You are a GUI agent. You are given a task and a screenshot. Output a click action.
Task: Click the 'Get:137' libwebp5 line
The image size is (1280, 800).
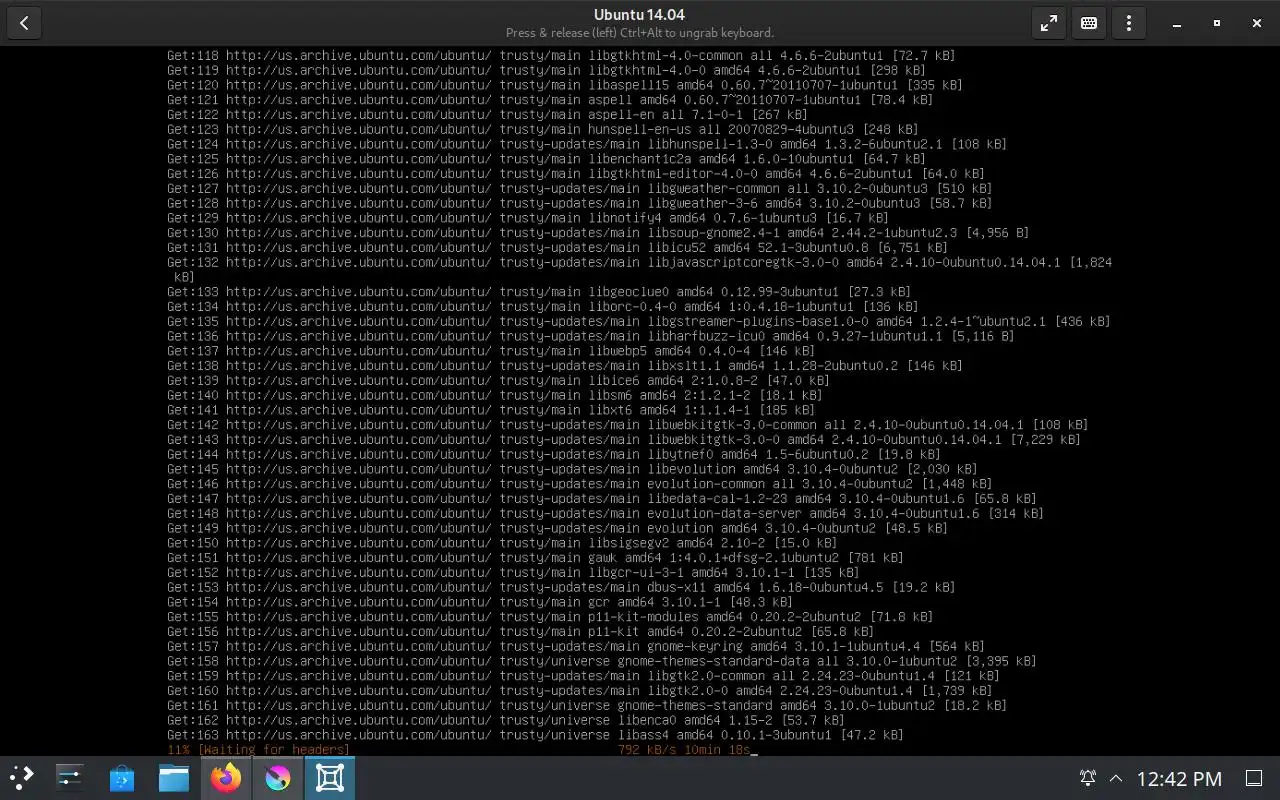491,351
